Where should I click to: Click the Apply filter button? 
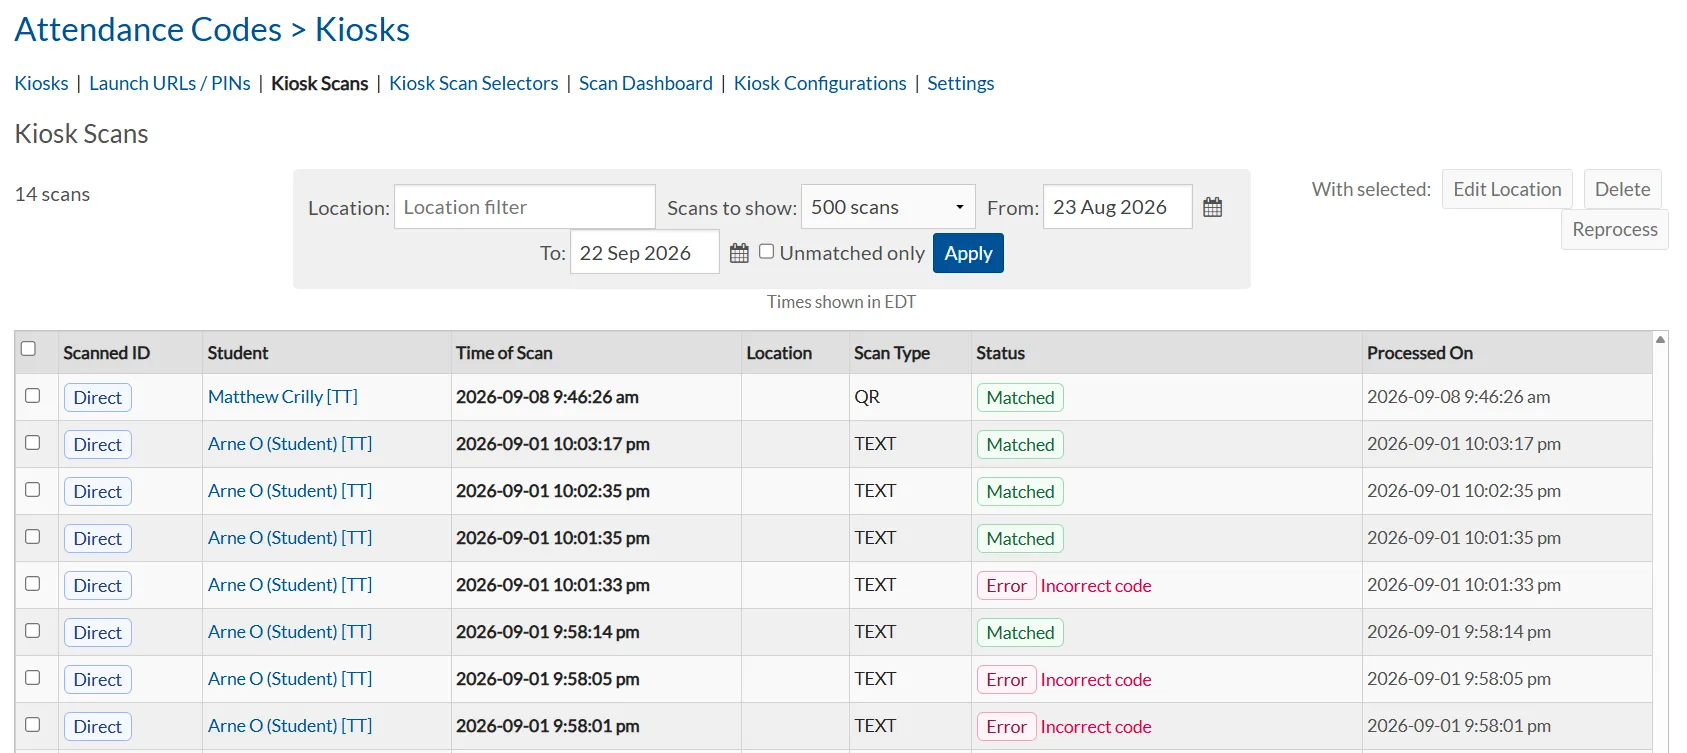[x=968, y=253]
